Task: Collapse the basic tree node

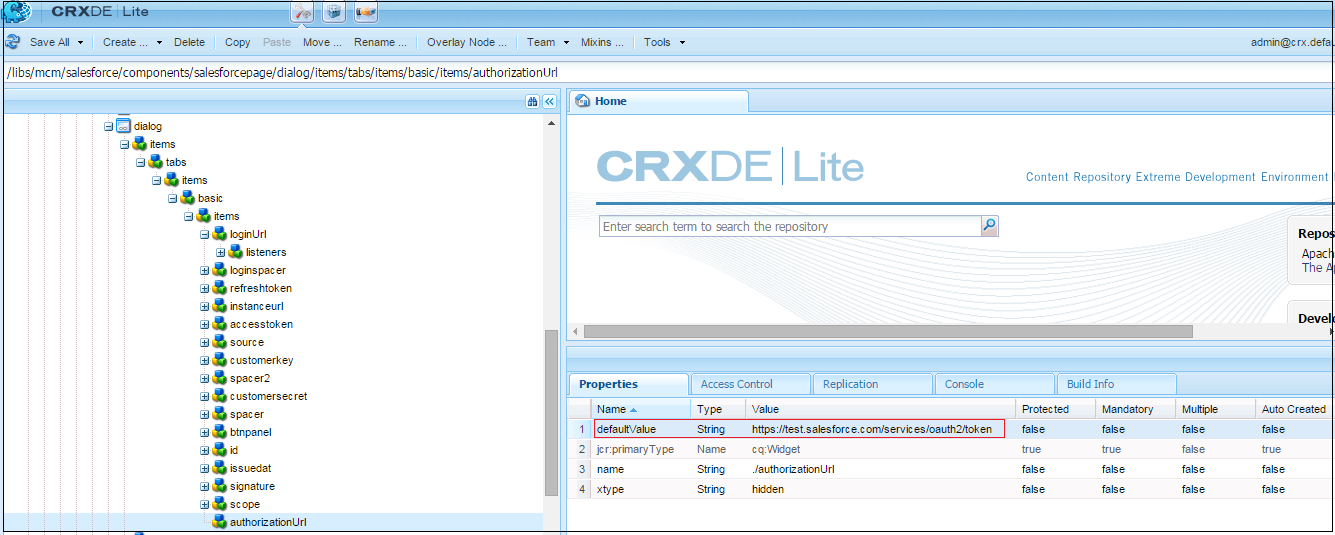Action: pos(173,199)
